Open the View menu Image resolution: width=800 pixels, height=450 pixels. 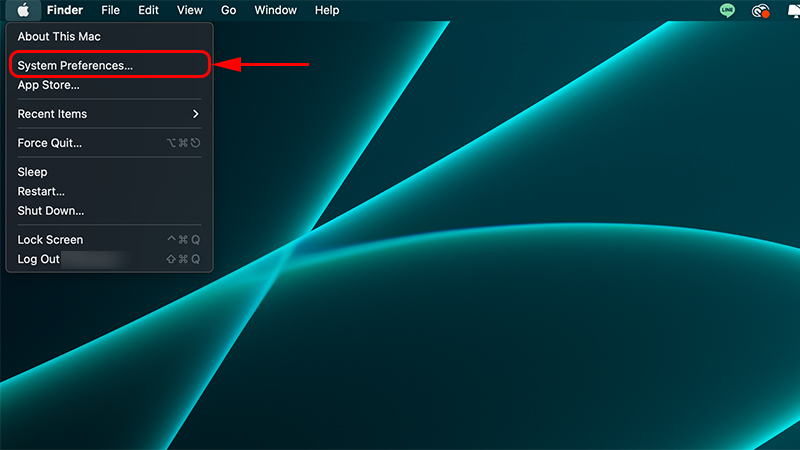(190, 10)
